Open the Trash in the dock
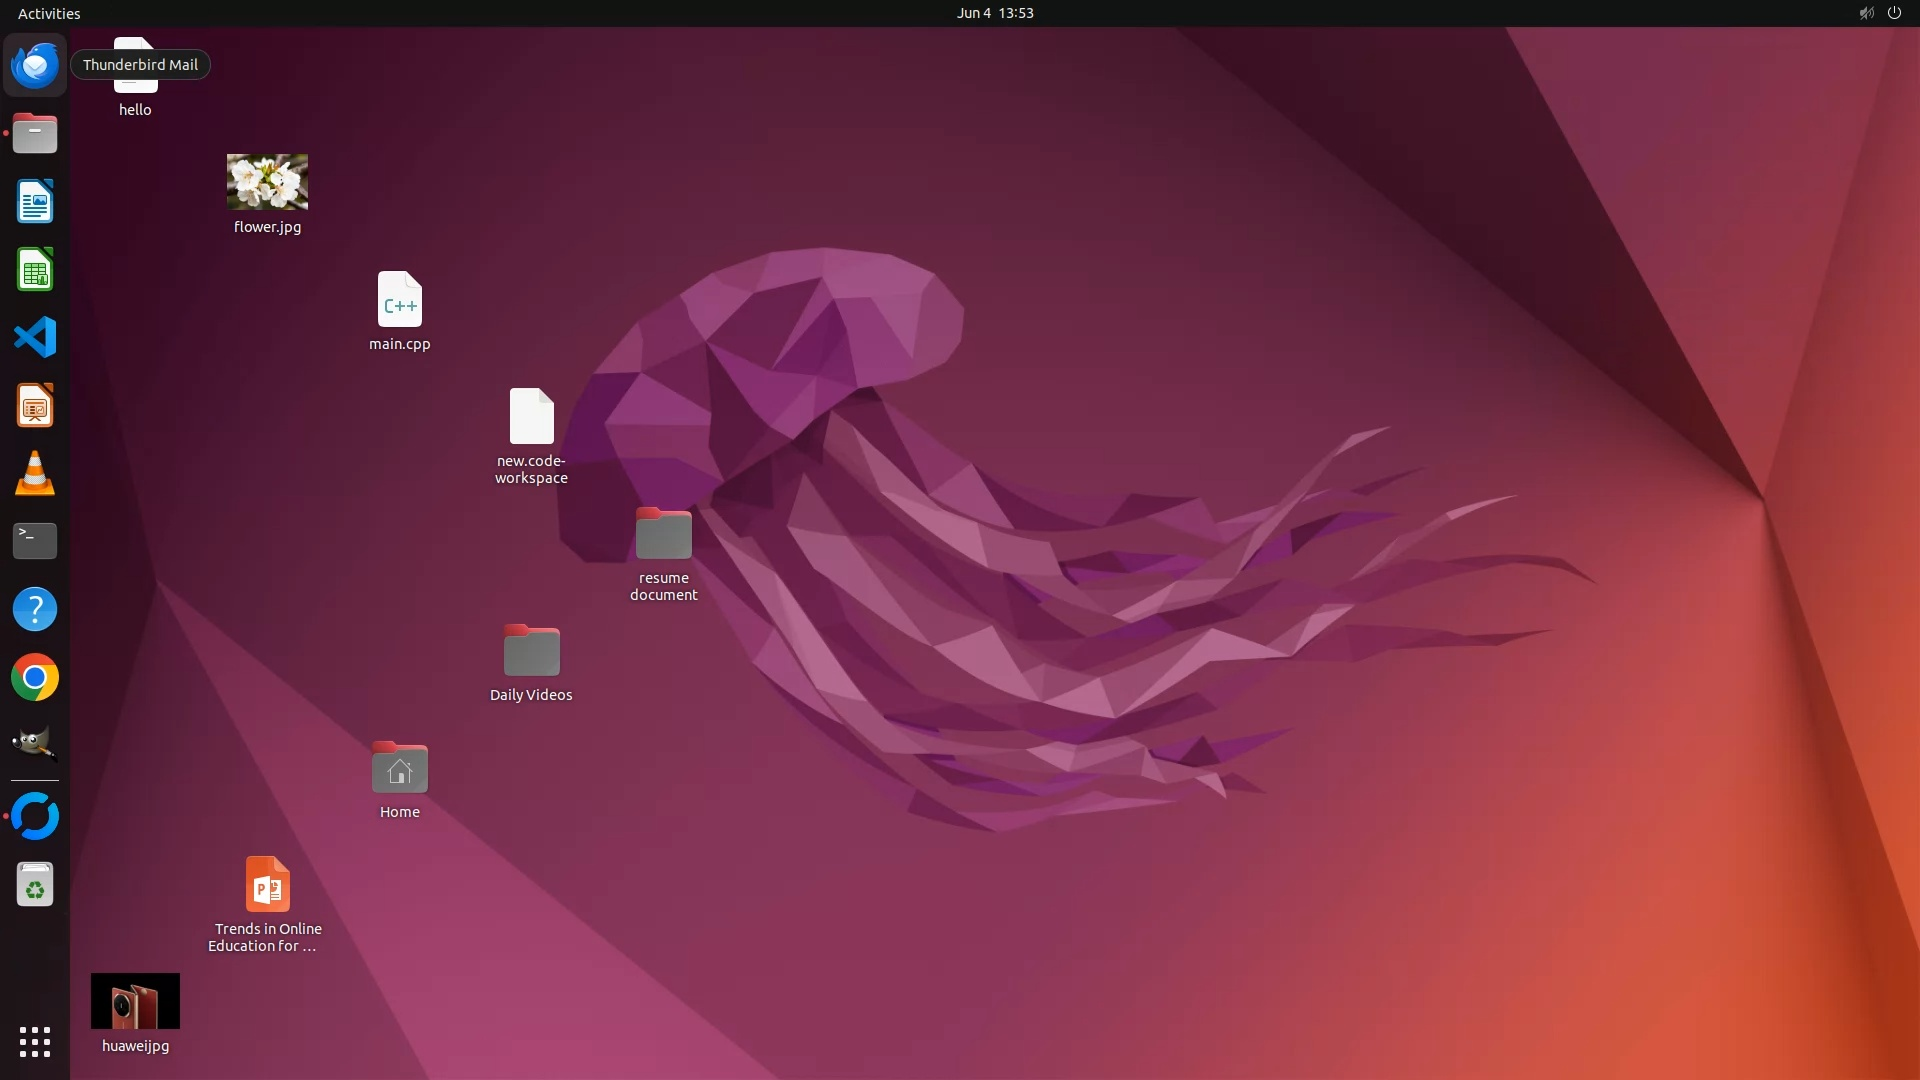The image size is (1920, 1080). tap(35, 885)
